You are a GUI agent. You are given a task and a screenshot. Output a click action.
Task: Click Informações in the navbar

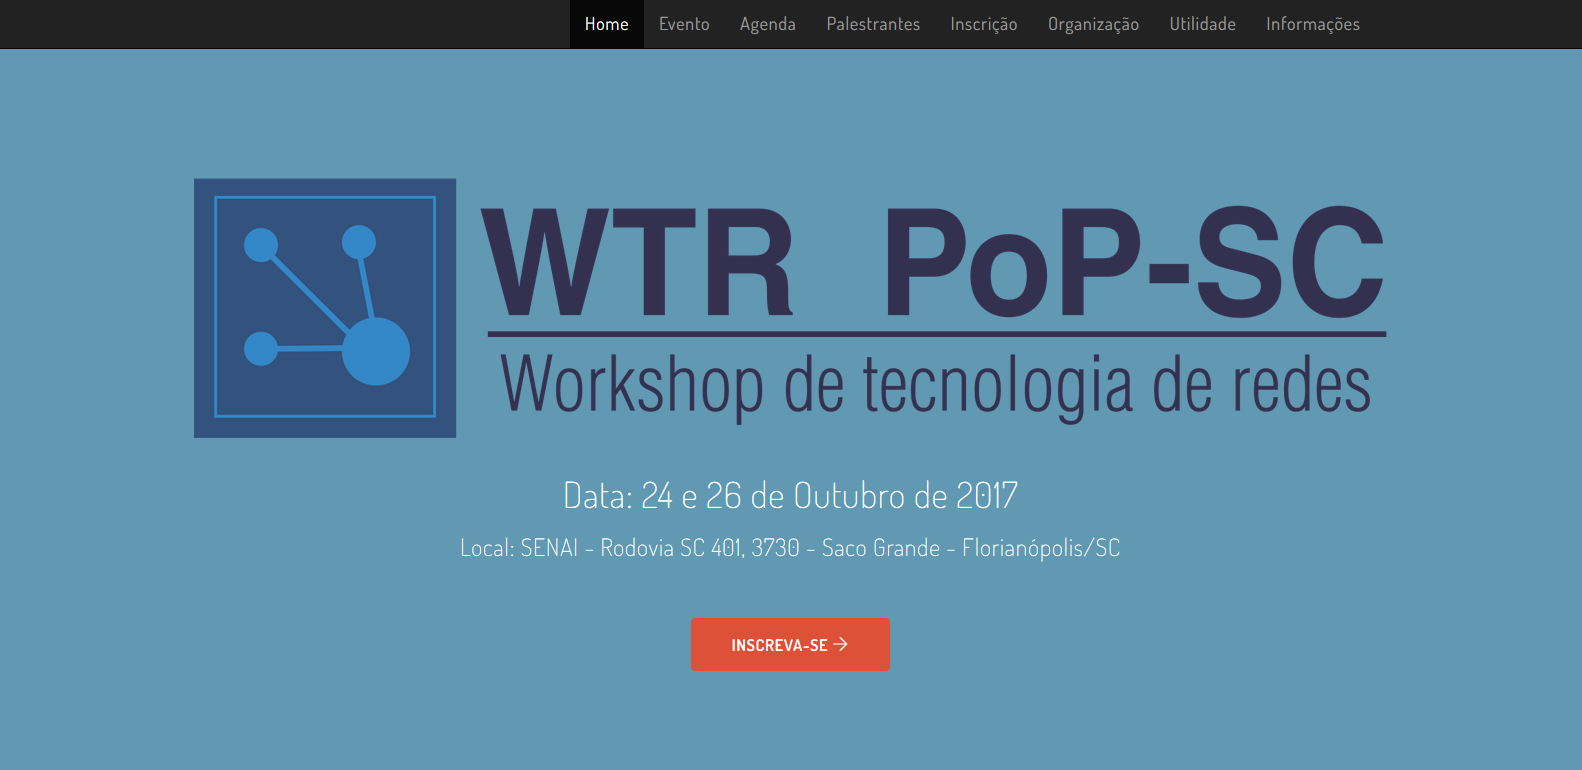click(1312, 24)
